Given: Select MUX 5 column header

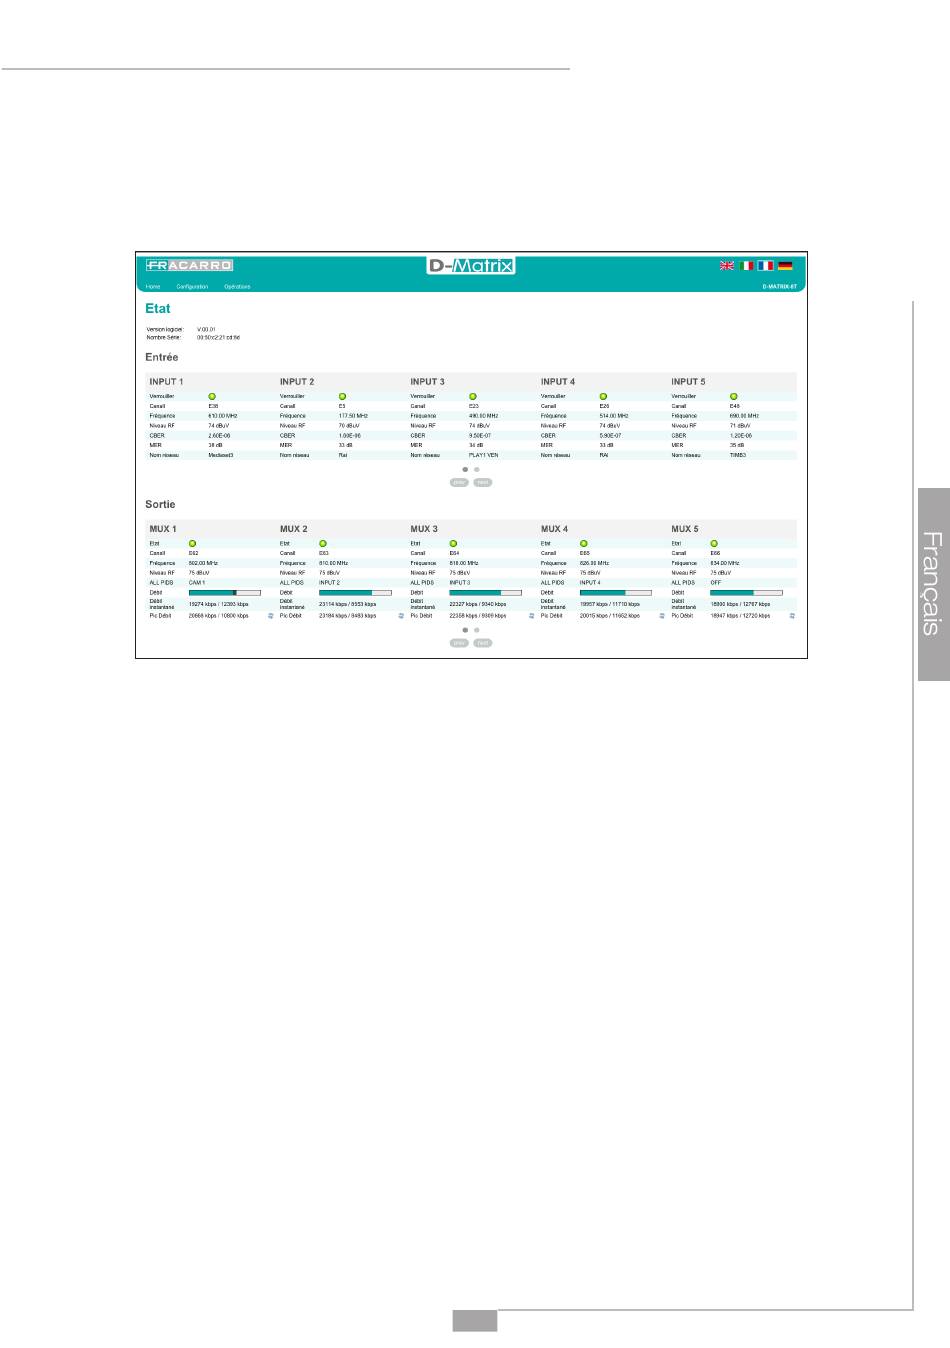Looking at the screenshot, I should [685, 529].
